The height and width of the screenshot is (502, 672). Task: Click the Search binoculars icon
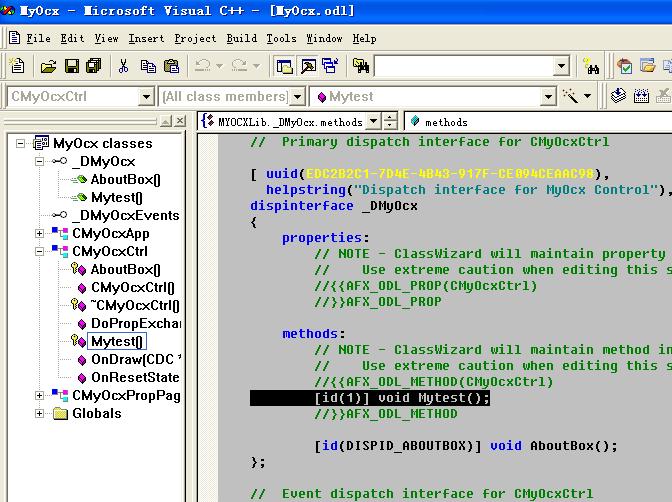click(591, 66)
